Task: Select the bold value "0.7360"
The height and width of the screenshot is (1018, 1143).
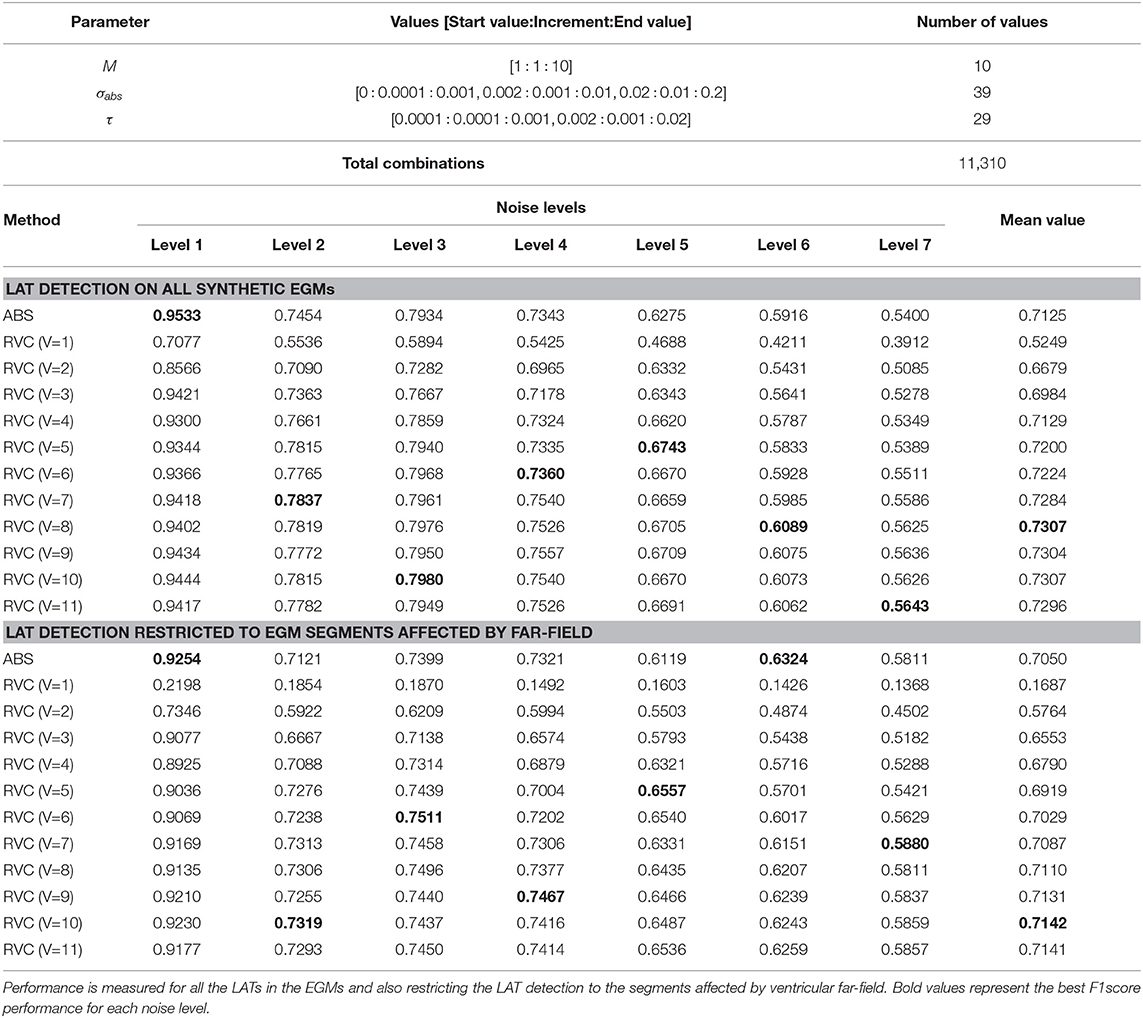Action: tap(541, 474)
